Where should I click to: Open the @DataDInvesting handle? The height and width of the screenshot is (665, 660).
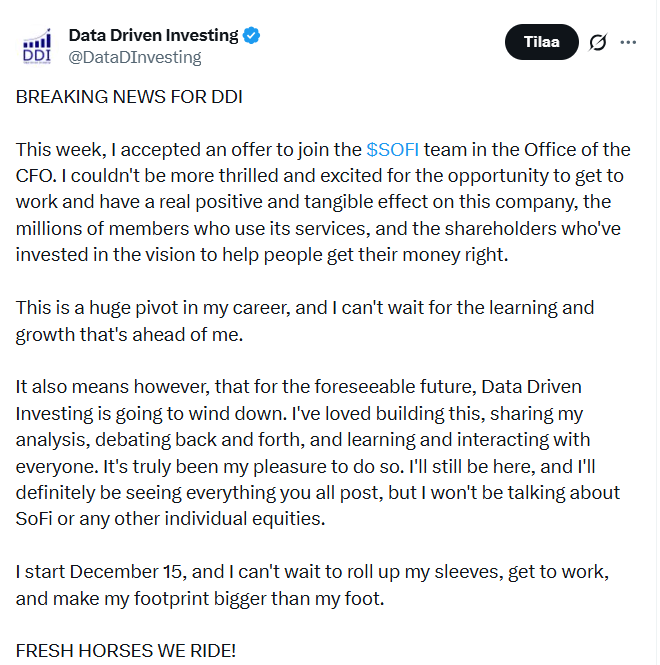(x=134, y=57)
